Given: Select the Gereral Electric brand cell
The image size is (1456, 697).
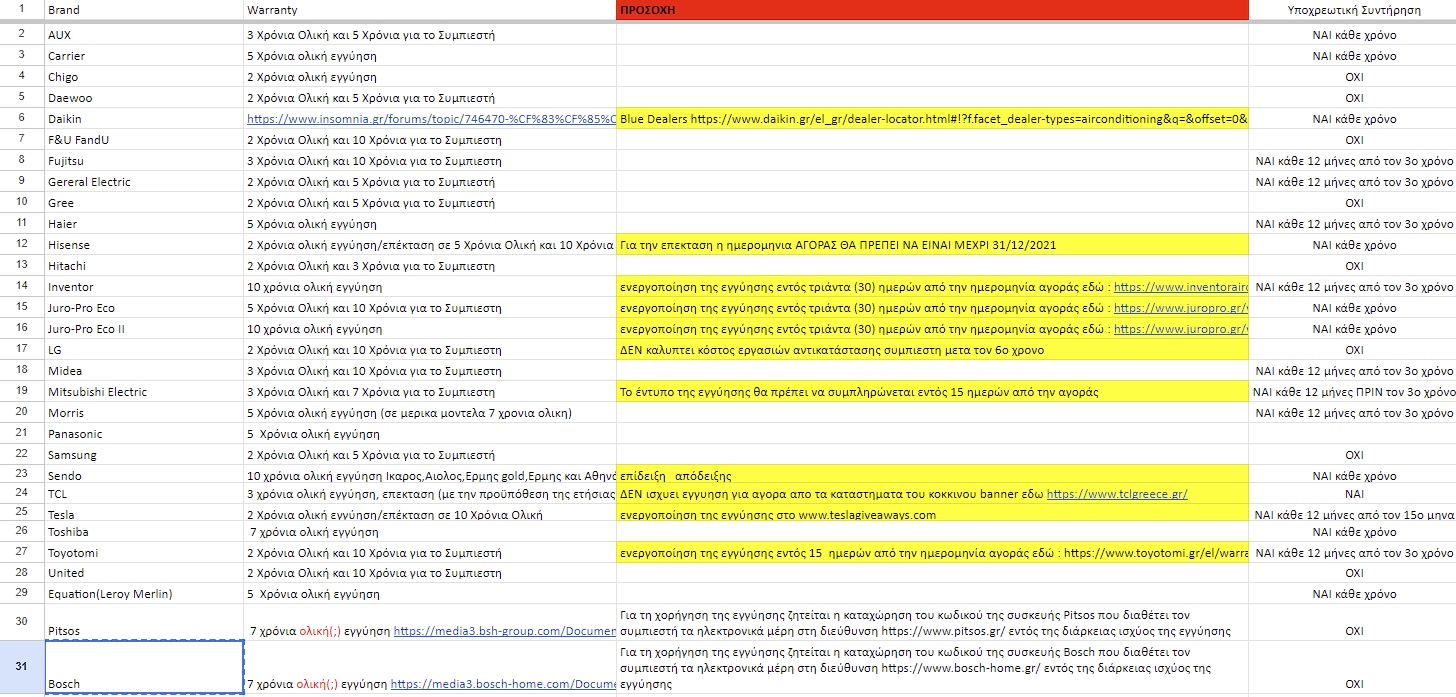Looking at the screenshot, I should coord(144,182).
